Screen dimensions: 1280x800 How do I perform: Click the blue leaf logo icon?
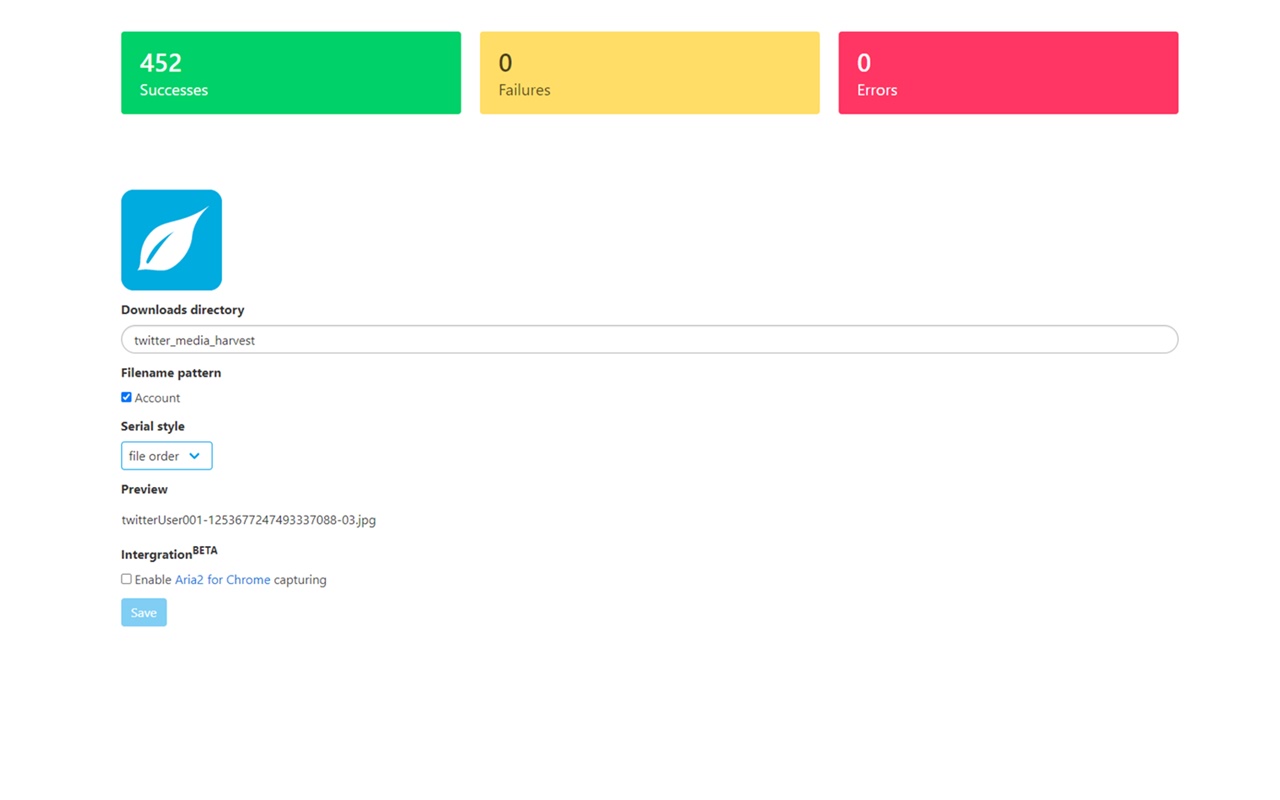171,240
